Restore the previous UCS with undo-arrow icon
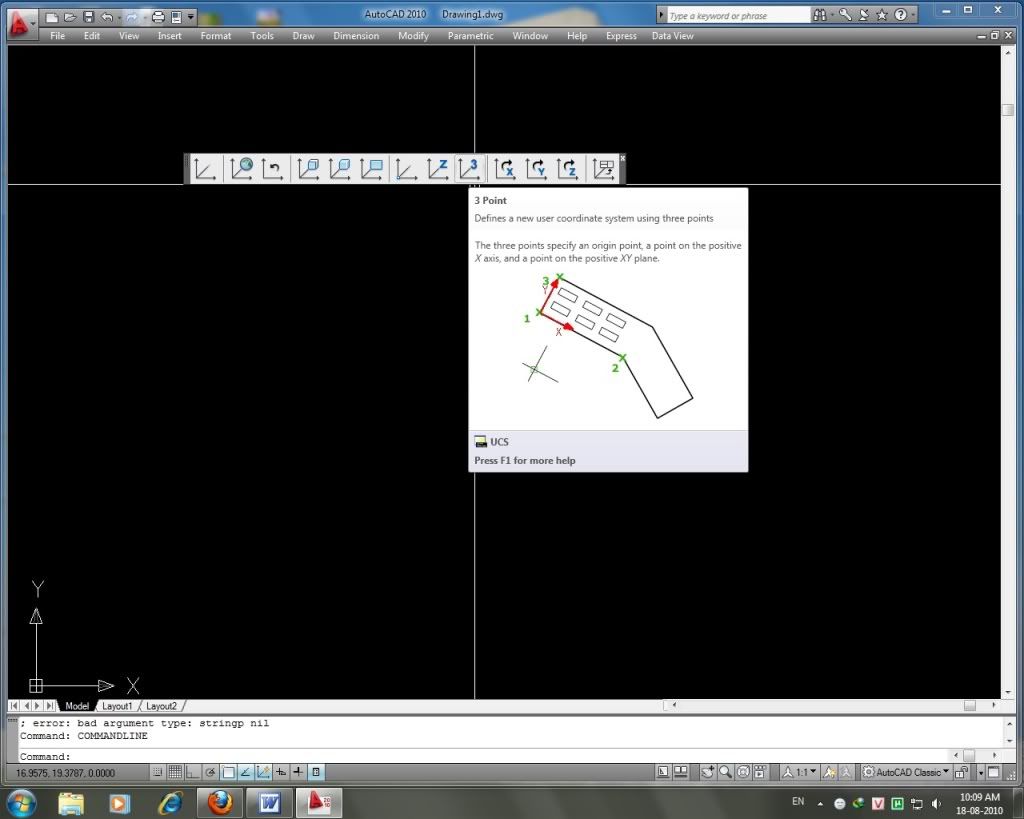This screenshot has width=1024, height=819. pyautogui.click(x=272, y=169)
